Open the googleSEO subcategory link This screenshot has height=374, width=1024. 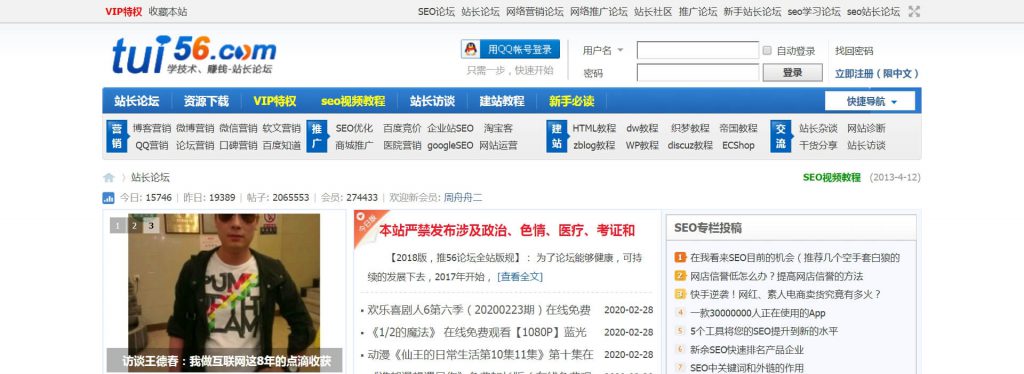[x=451, y=146]
